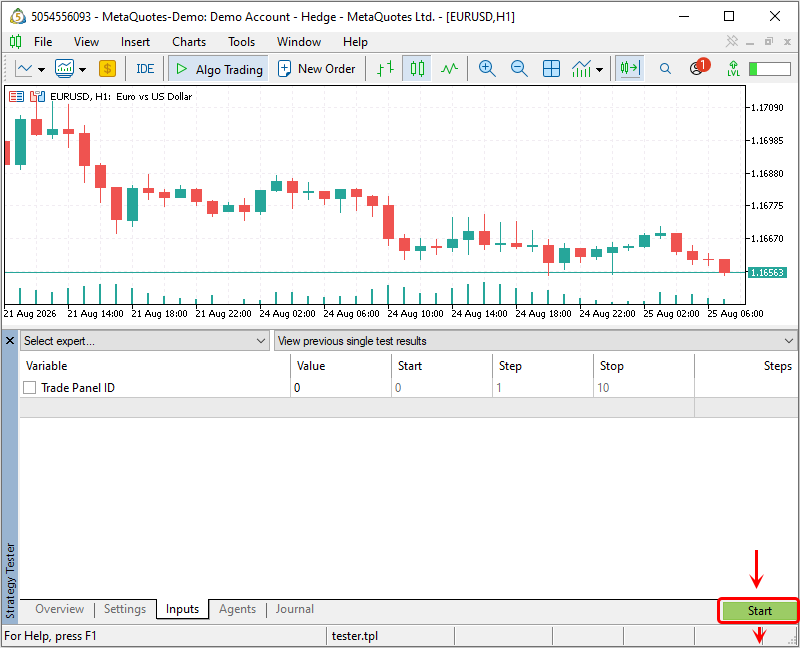Click the 1.16563 current price label
Image resolution: width=800 pixels, height=648 pixels.
(x=767, y=272)
